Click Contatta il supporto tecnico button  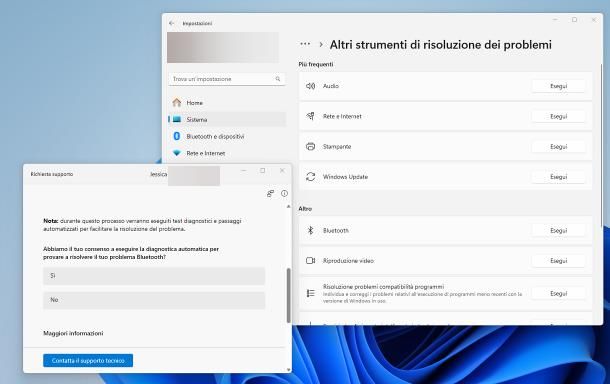(88, 361)
